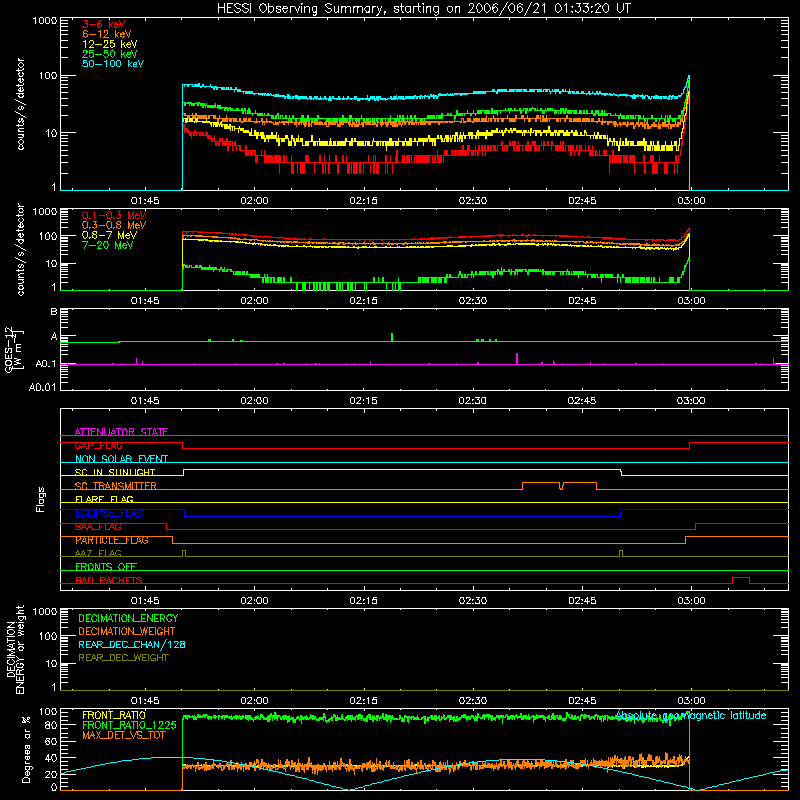The height and width of the screenshot is (800, 800).
Task: Click the 03:00 tick under flags plot
Action: click(691, 601)
